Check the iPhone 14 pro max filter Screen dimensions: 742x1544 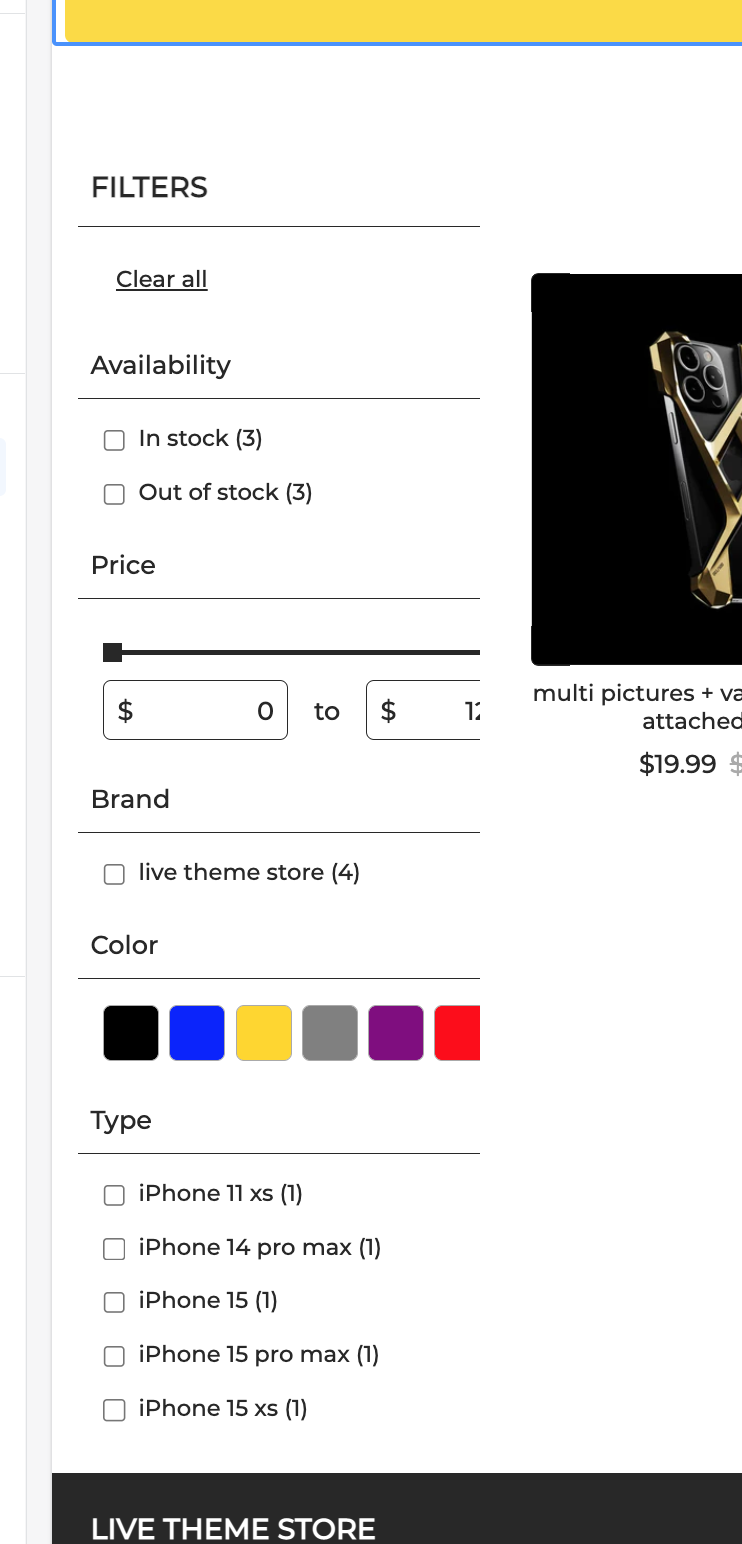[x=114, y=1248]
